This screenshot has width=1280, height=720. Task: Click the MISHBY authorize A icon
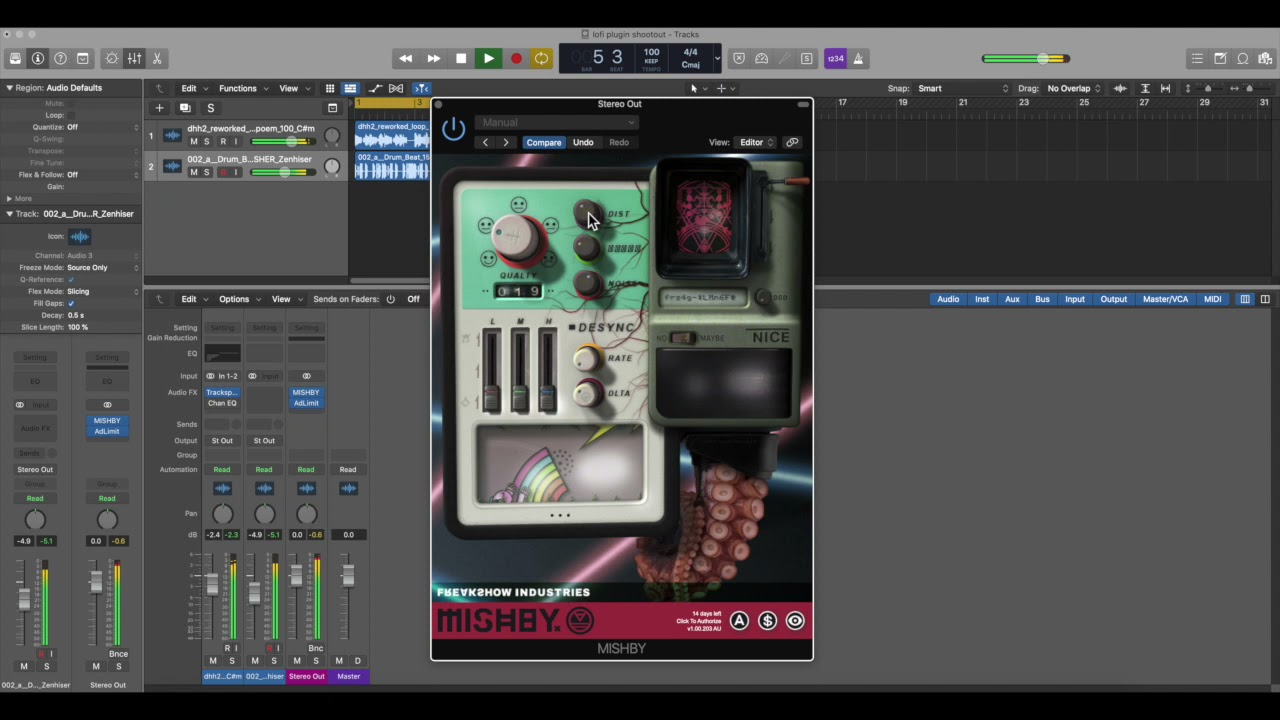pos(739,621)
